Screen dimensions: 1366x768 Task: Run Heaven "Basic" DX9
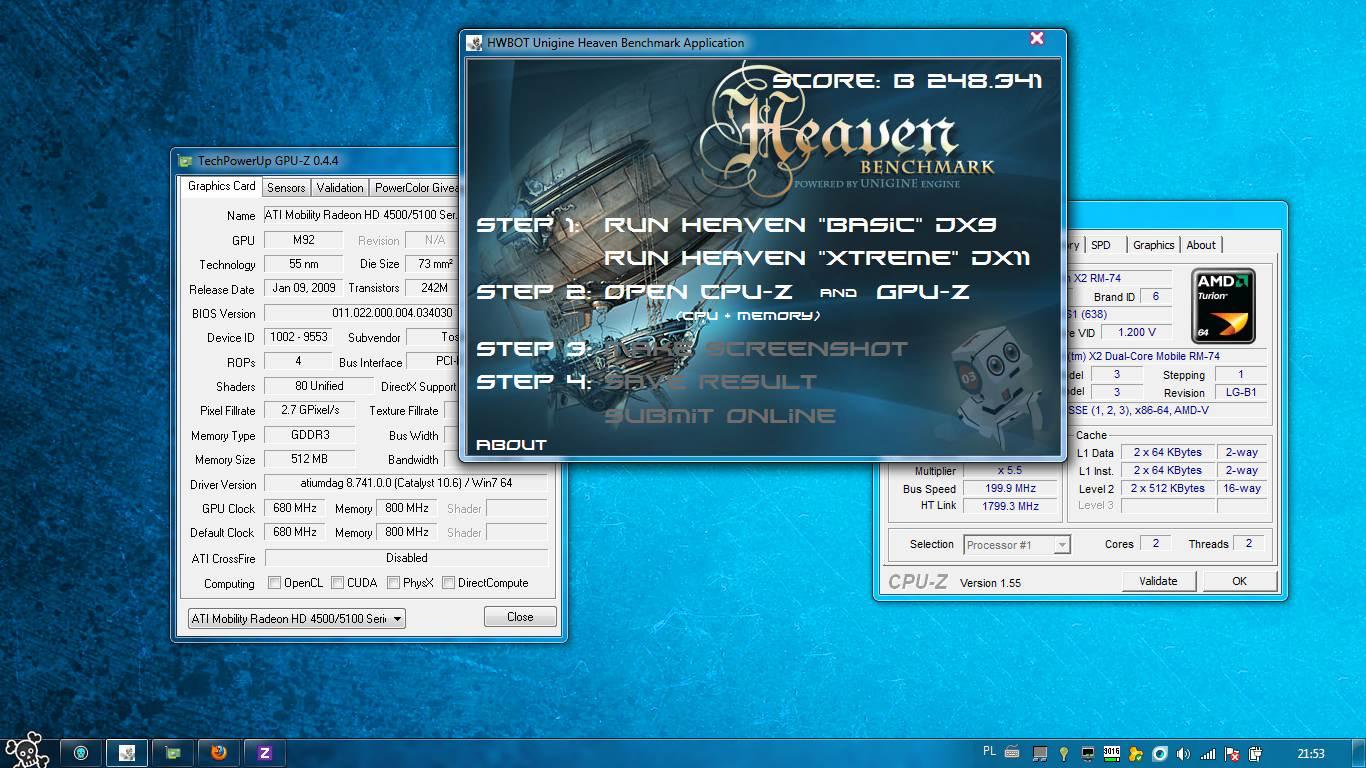801,225
